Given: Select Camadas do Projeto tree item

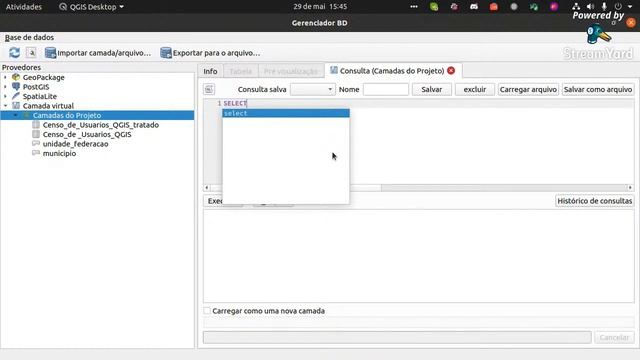Looking at the screenshot, I should pos(67,115).
